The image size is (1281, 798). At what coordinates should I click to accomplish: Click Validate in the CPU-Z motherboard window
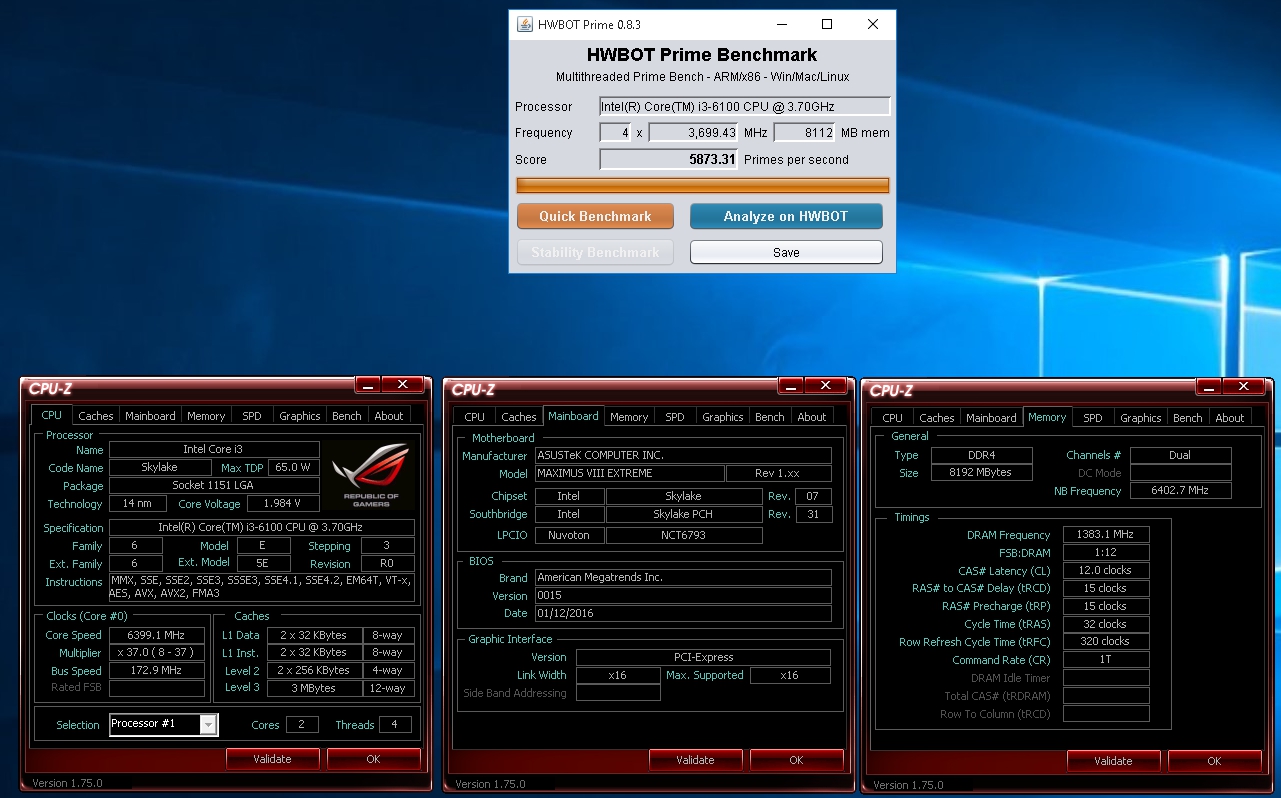pyautogui.click(x=695, y=760)
